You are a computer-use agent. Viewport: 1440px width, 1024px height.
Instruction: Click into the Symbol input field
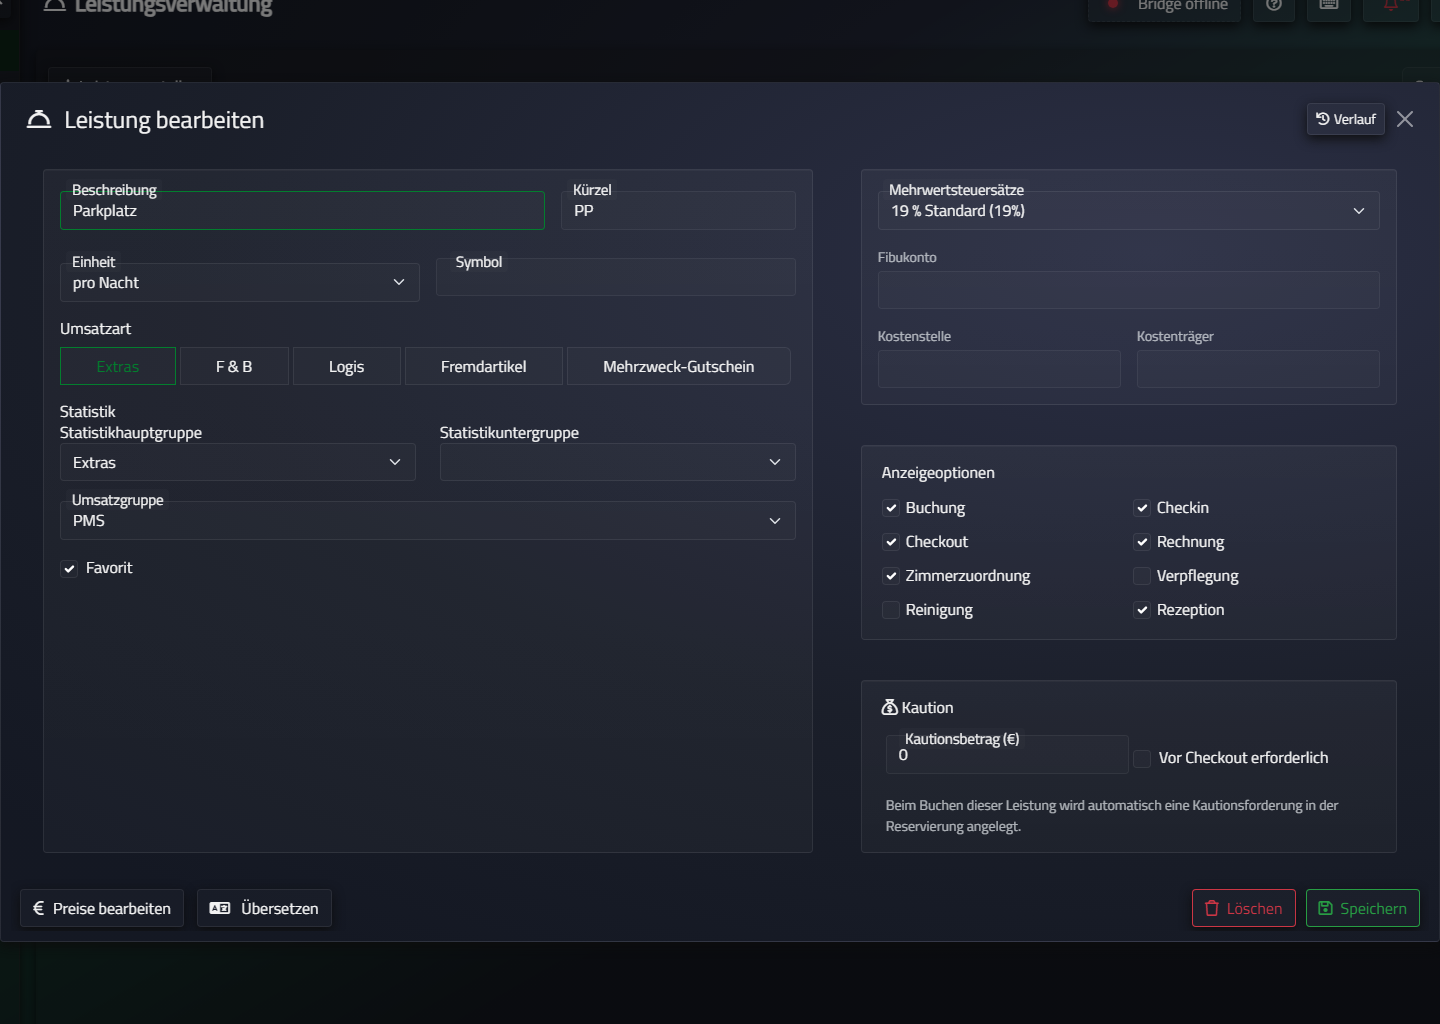coord(616,277)
